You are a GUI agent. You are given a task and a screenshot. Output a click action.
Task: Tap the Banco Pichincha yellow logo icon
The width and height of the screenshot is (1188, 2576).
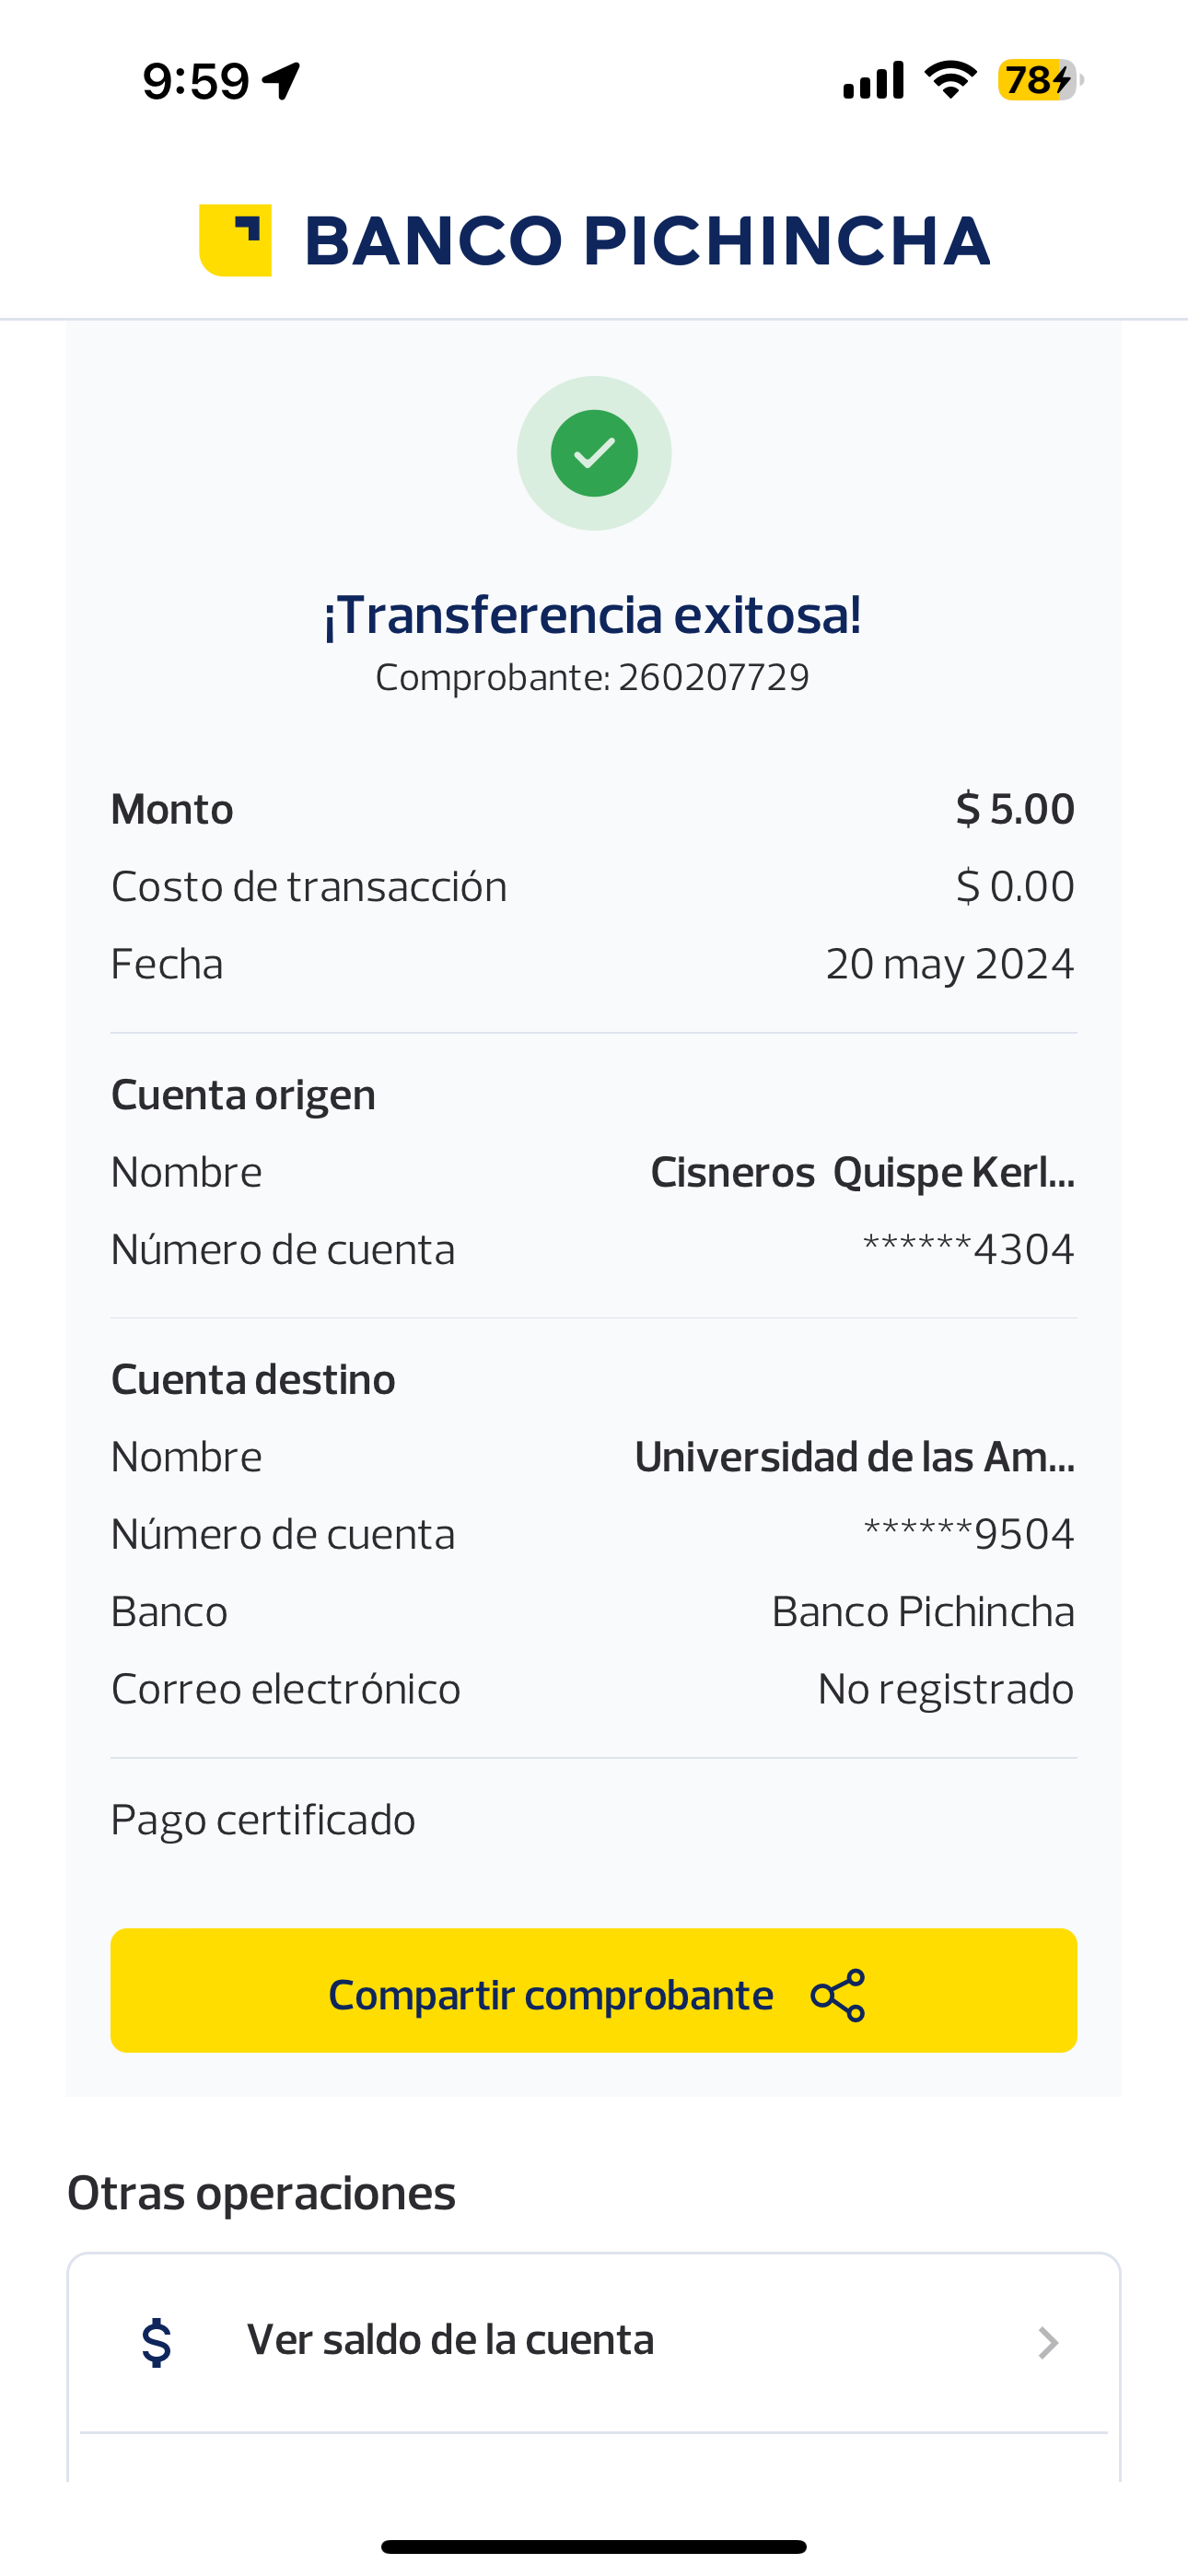click(235, 240)
